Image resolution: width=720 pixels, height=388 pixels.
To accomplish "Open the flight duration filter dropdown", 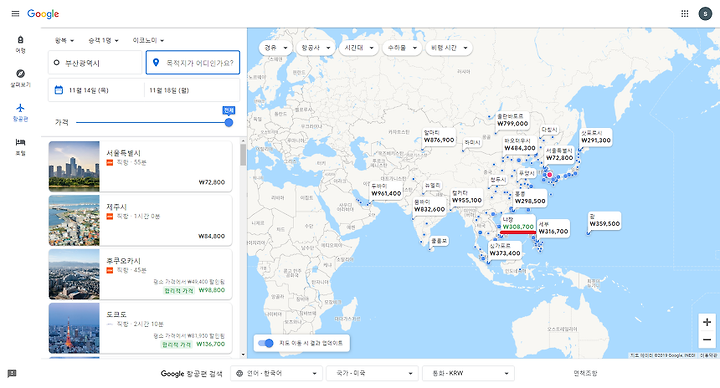I will tap(449, 48).
